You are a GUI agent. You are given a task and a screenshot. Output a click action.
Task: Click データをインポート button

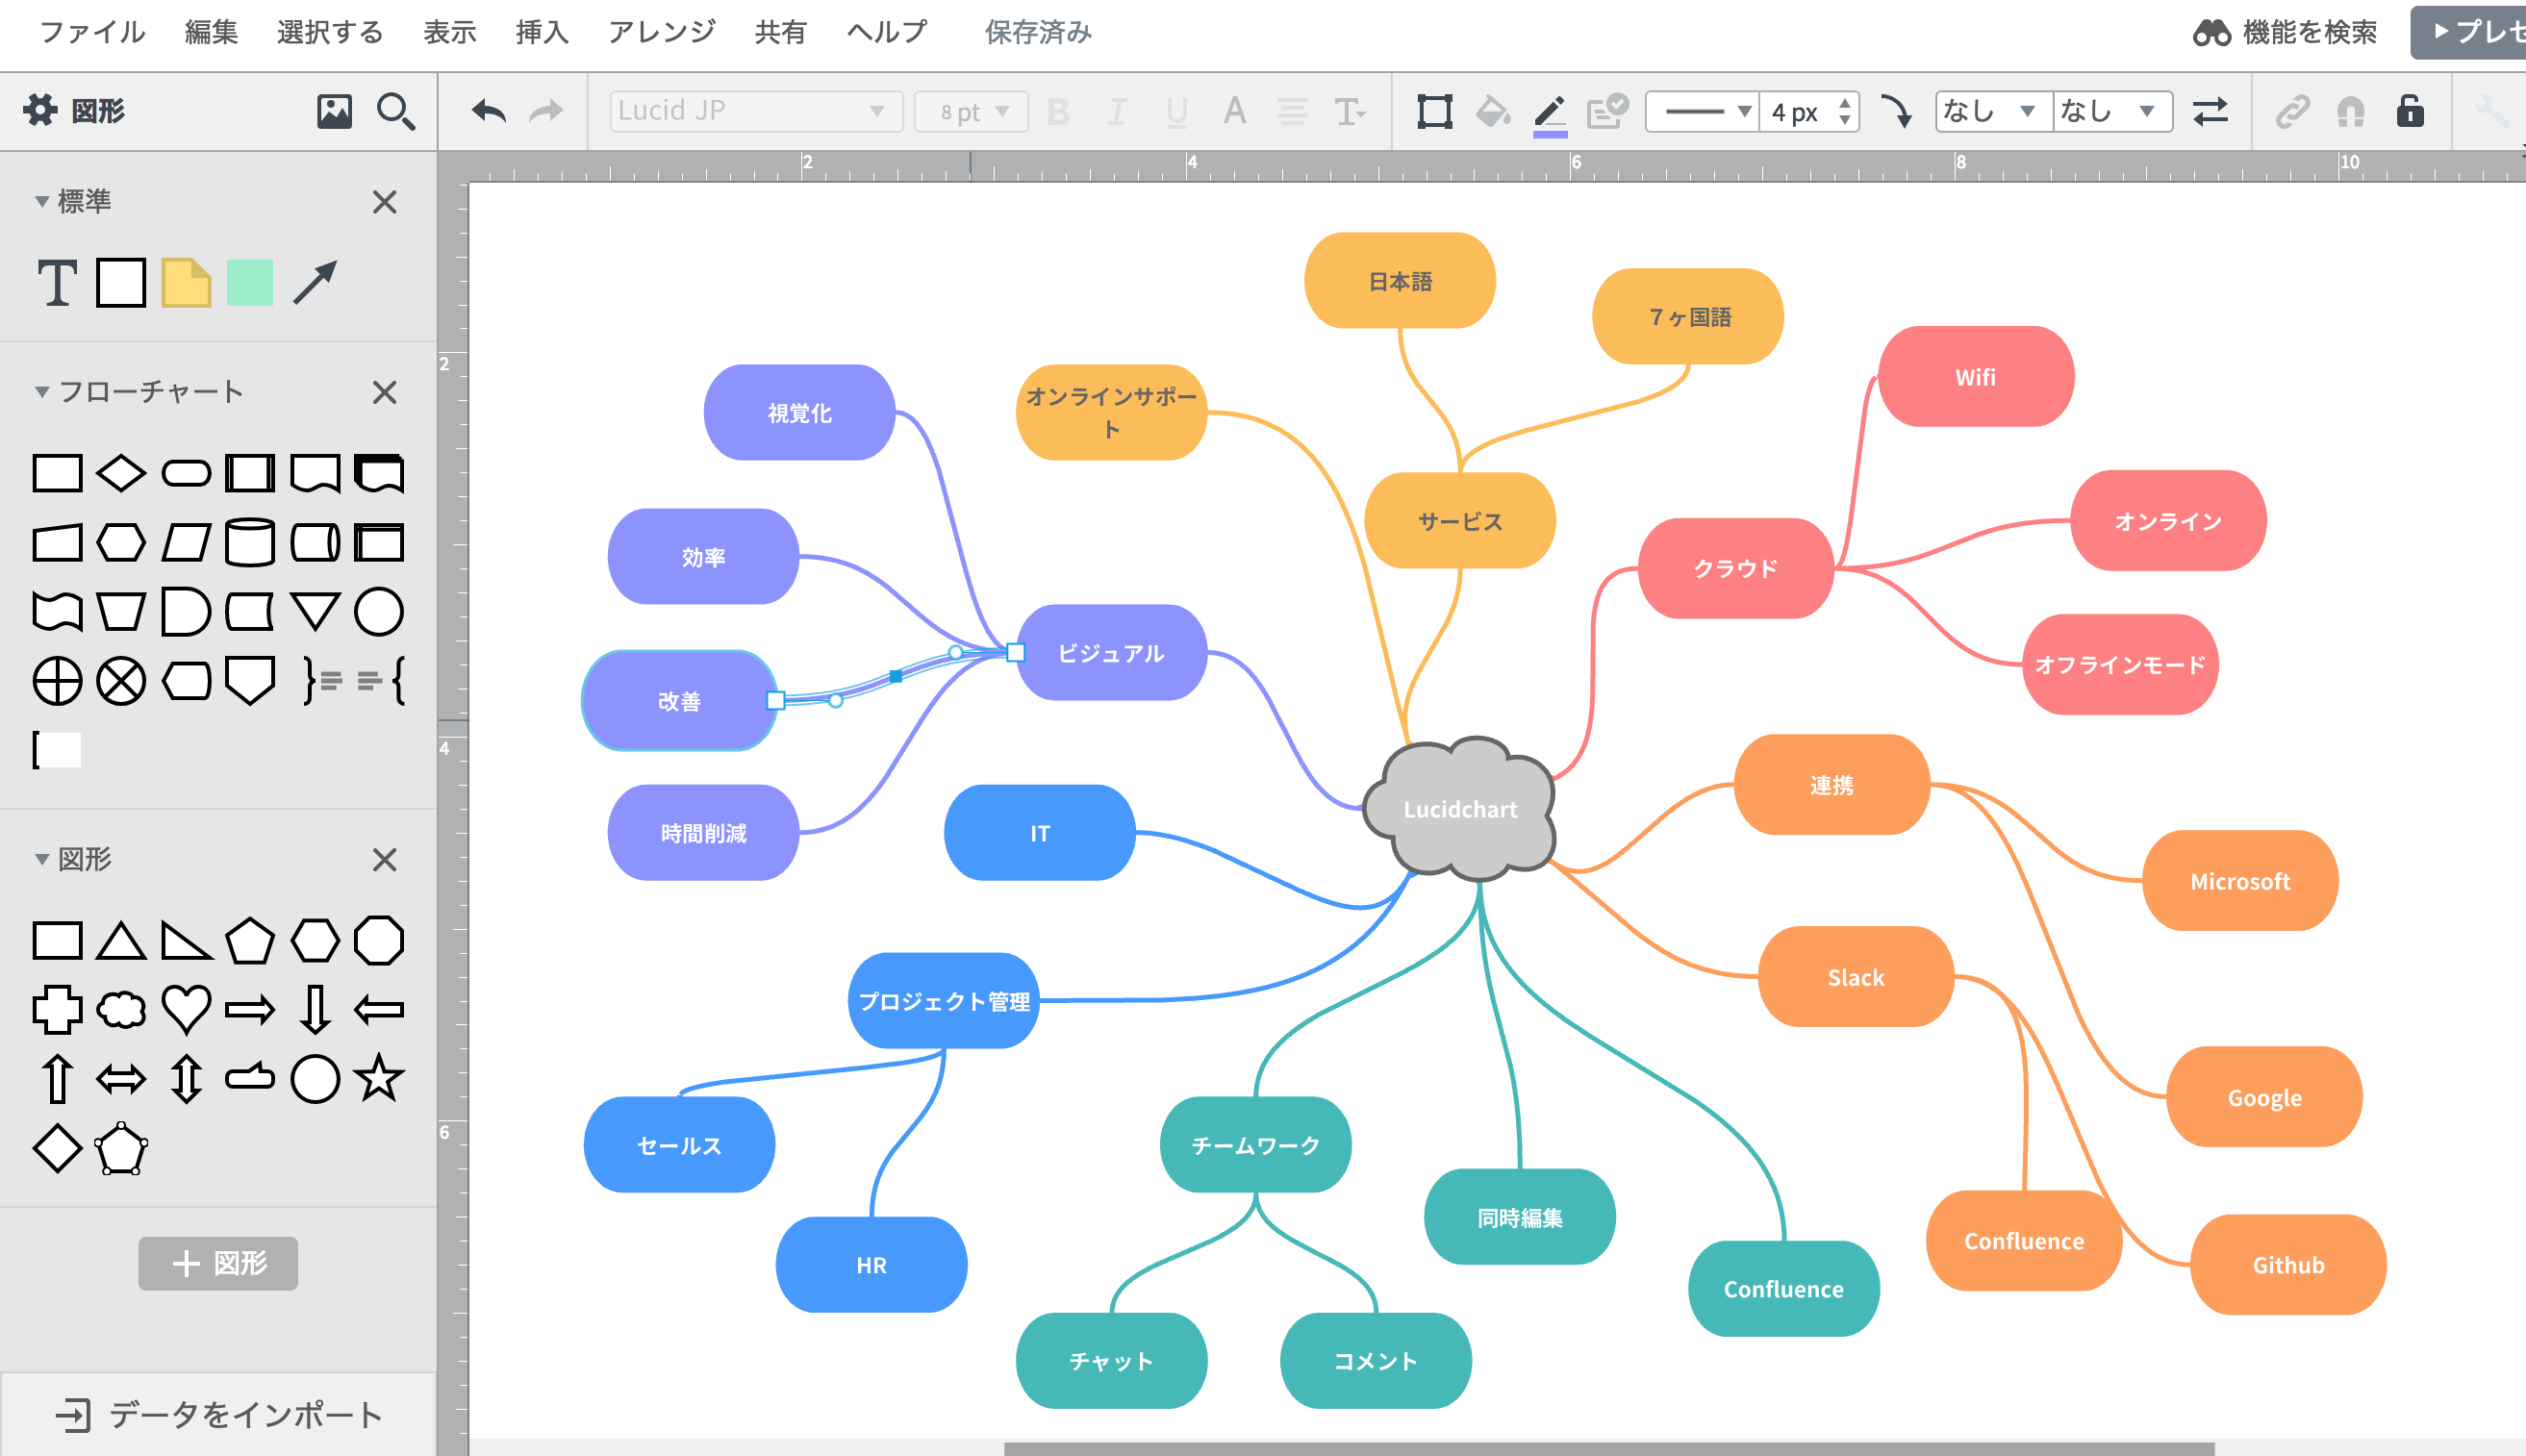pos(218,1414)
